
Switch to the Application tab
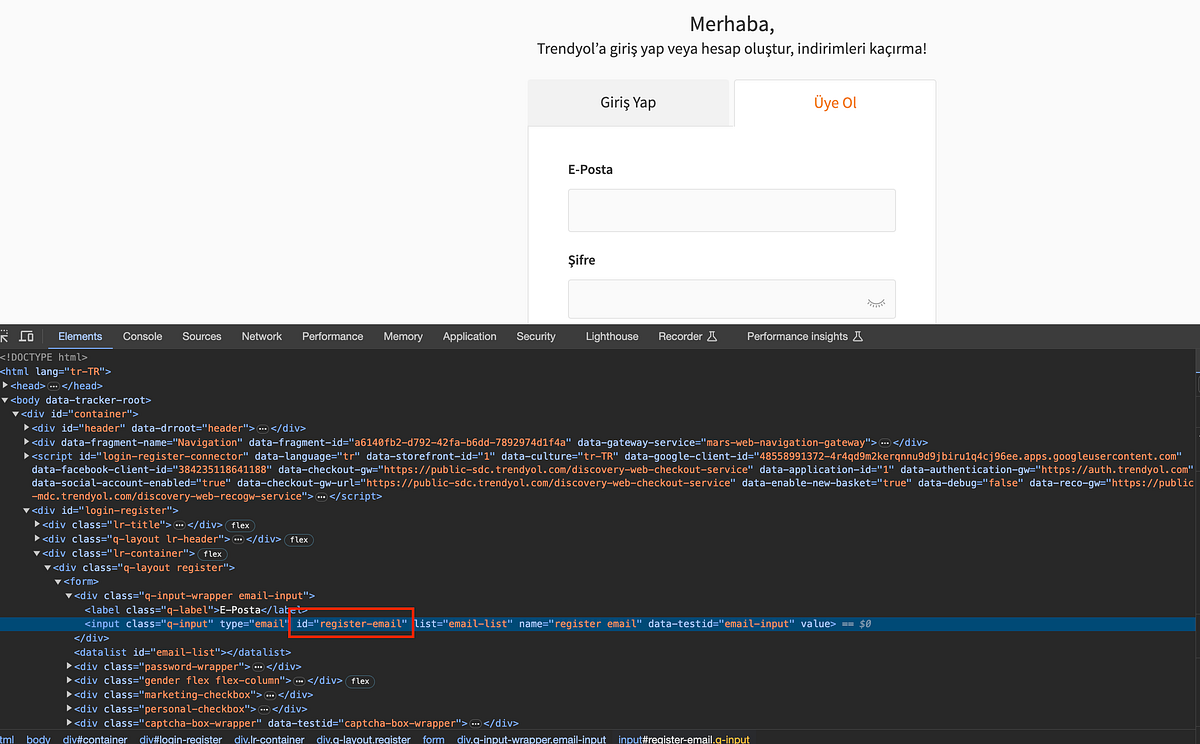(x=469, y=336)
